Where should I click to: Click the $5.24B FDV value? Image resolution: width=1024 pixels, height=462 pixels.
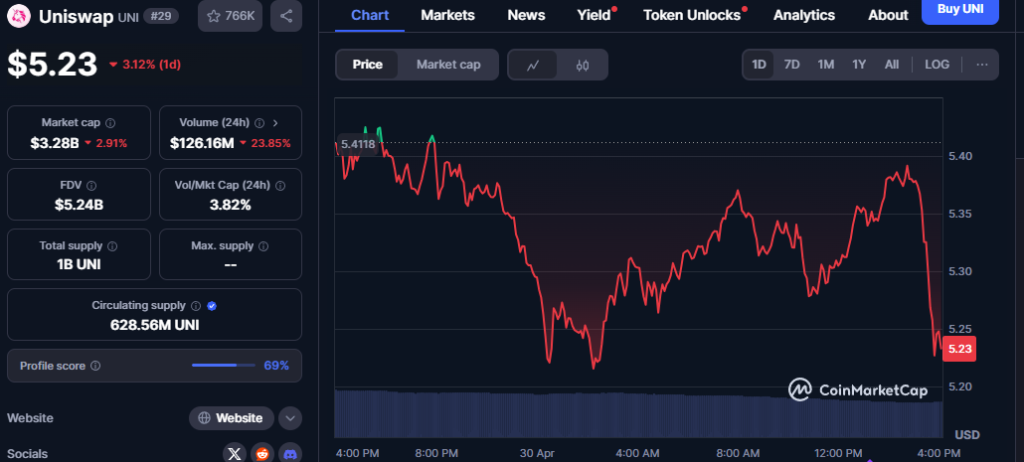(x=79, y=205)
